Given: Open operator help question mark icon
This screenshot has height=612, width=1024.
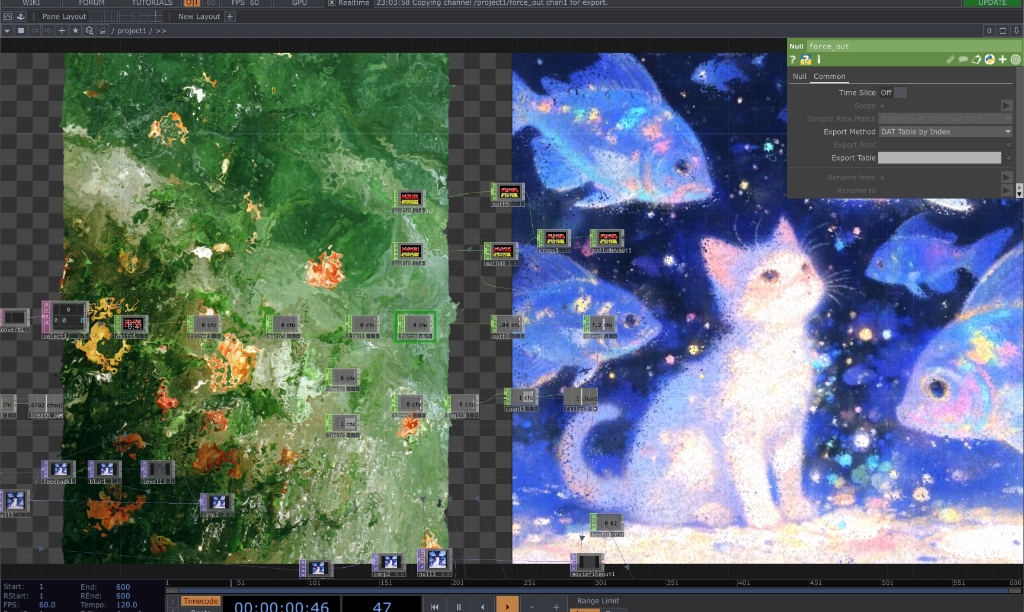Looking at the screenshot, I should pyautogui.click(x=792, y=59).
